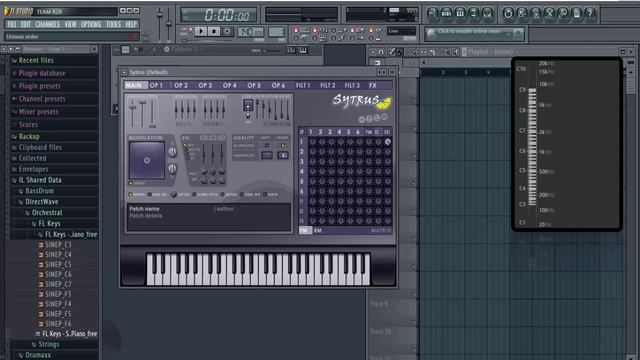Start playback with the Play button
Viewport: 640px width, 360px height.
pos(201,31)
